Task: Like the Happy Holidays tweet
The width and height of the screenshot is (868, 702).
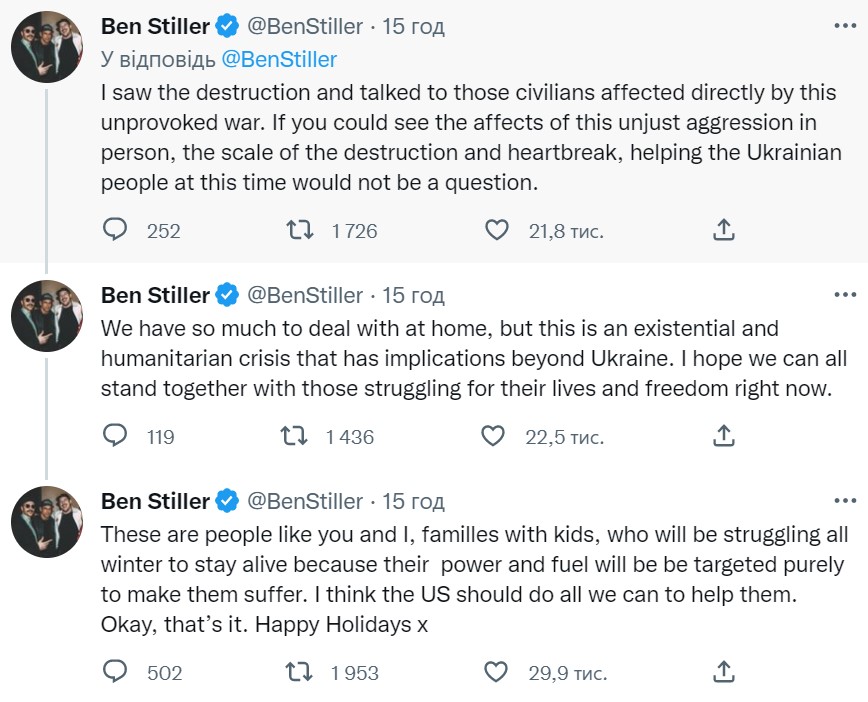Action: click(496, 672)
